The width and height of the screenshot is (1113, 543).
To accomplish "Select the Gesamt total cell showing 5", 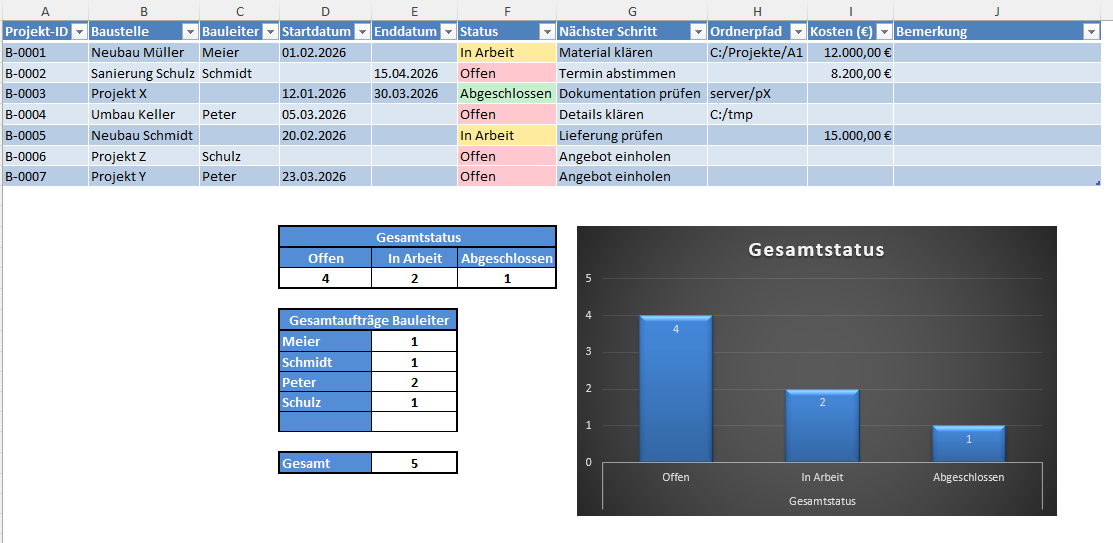I will tap(414, 463).
